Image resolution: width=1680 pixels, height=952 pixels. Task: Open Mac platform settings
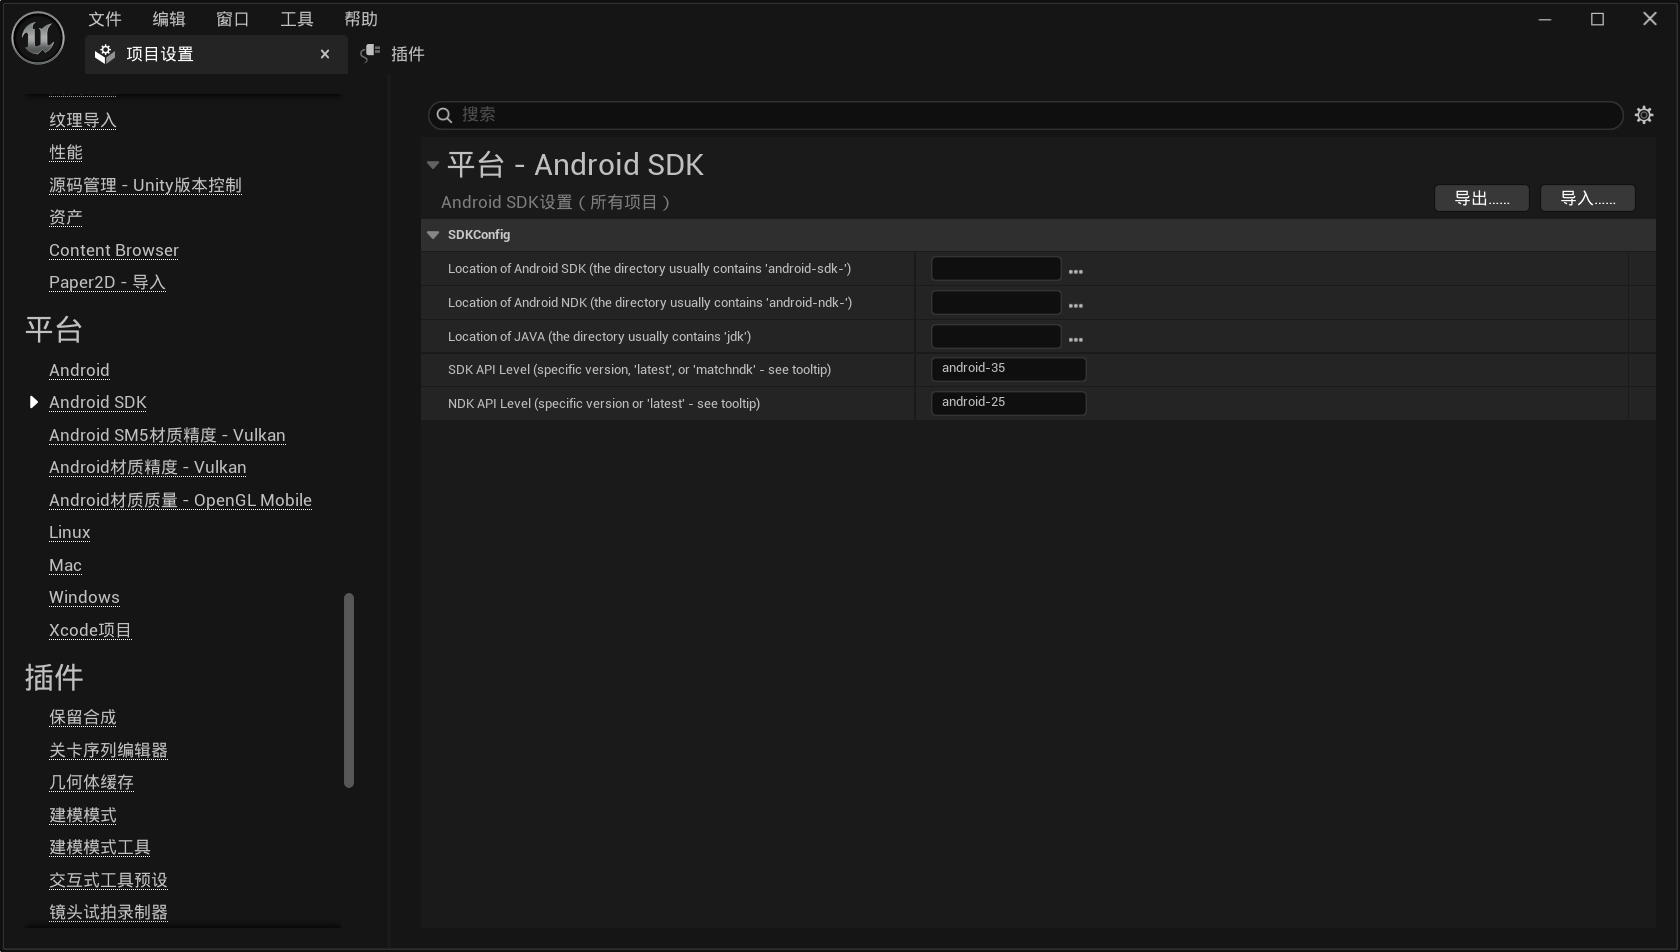pyautogui.click(x=65, y=565)
